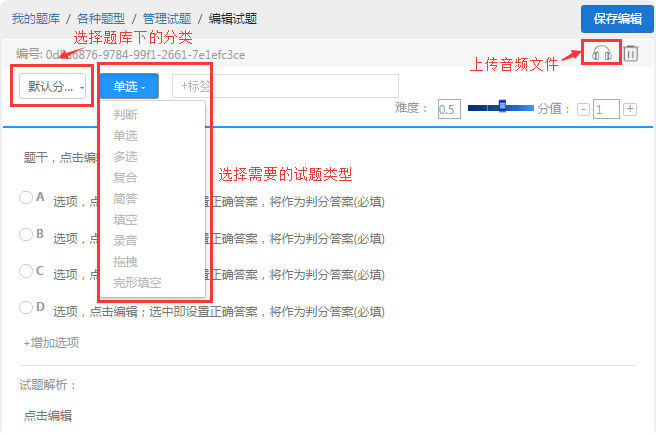Screen dimensions: 656x437
Task: Choose 判断 from the type menu
Action: pyautogui.click(x=125, y=115)
